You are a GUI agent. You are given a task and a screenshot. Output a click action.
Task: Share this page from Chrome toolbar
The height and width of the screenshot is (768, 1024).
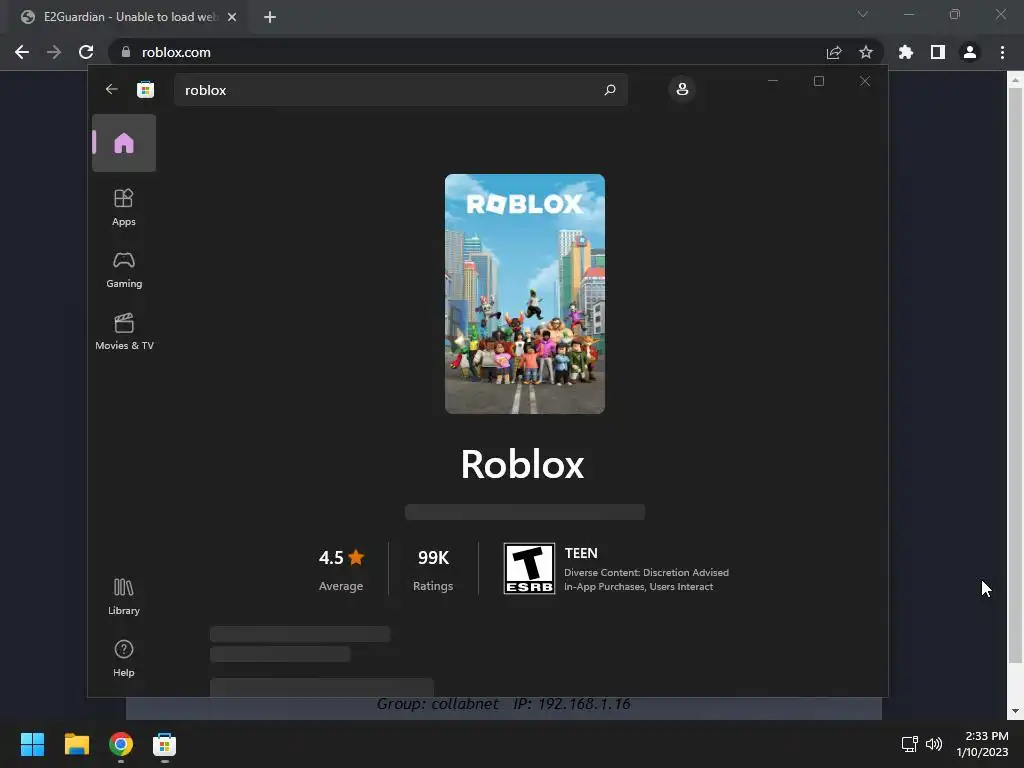coord(834,52)
